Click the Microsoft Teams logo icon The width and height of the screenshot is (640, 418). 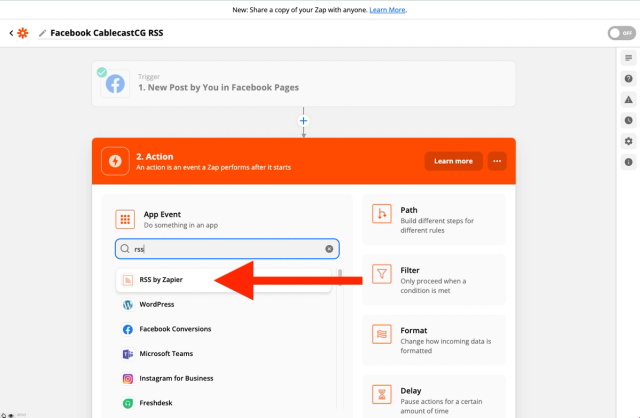[128, 354]
